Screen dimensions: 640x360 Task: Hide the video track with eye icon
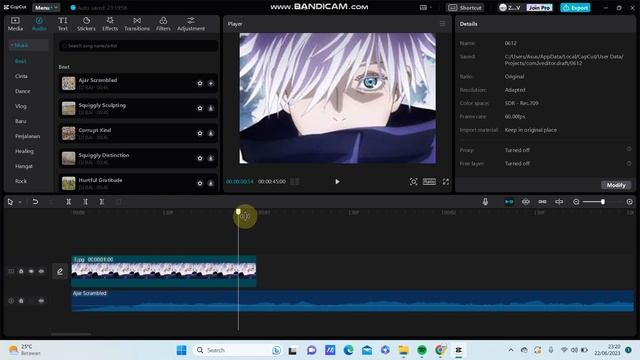pos(31,271)
